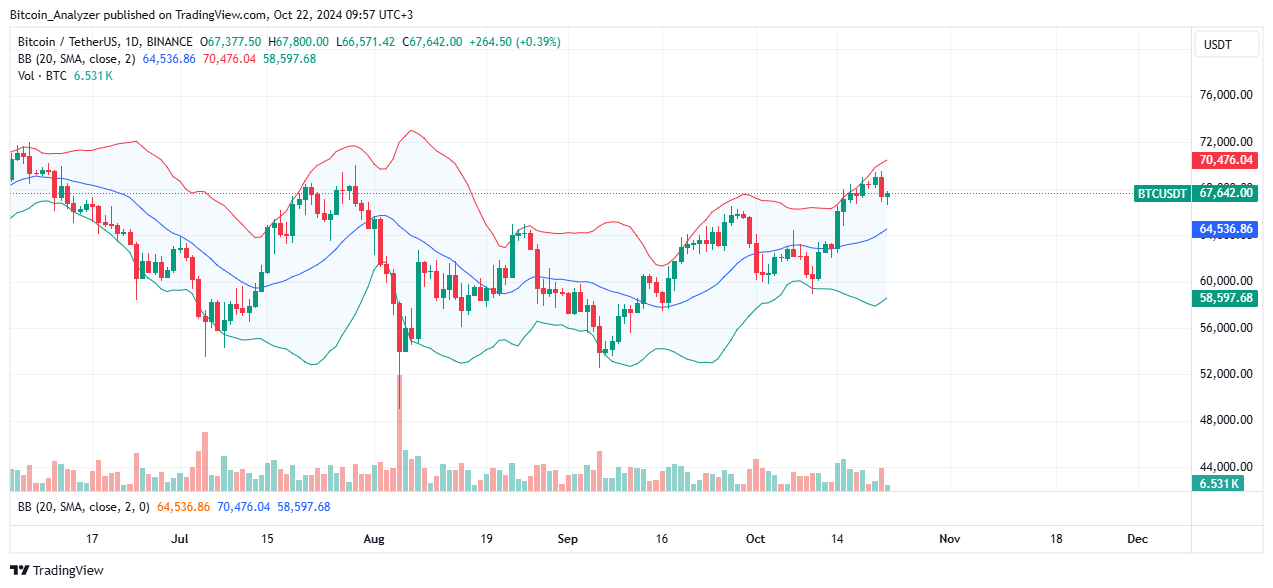Open the USDT currency selector
Image resolution: width=1273 pixels, height=588 pixels.
[x=1218, y=45]
